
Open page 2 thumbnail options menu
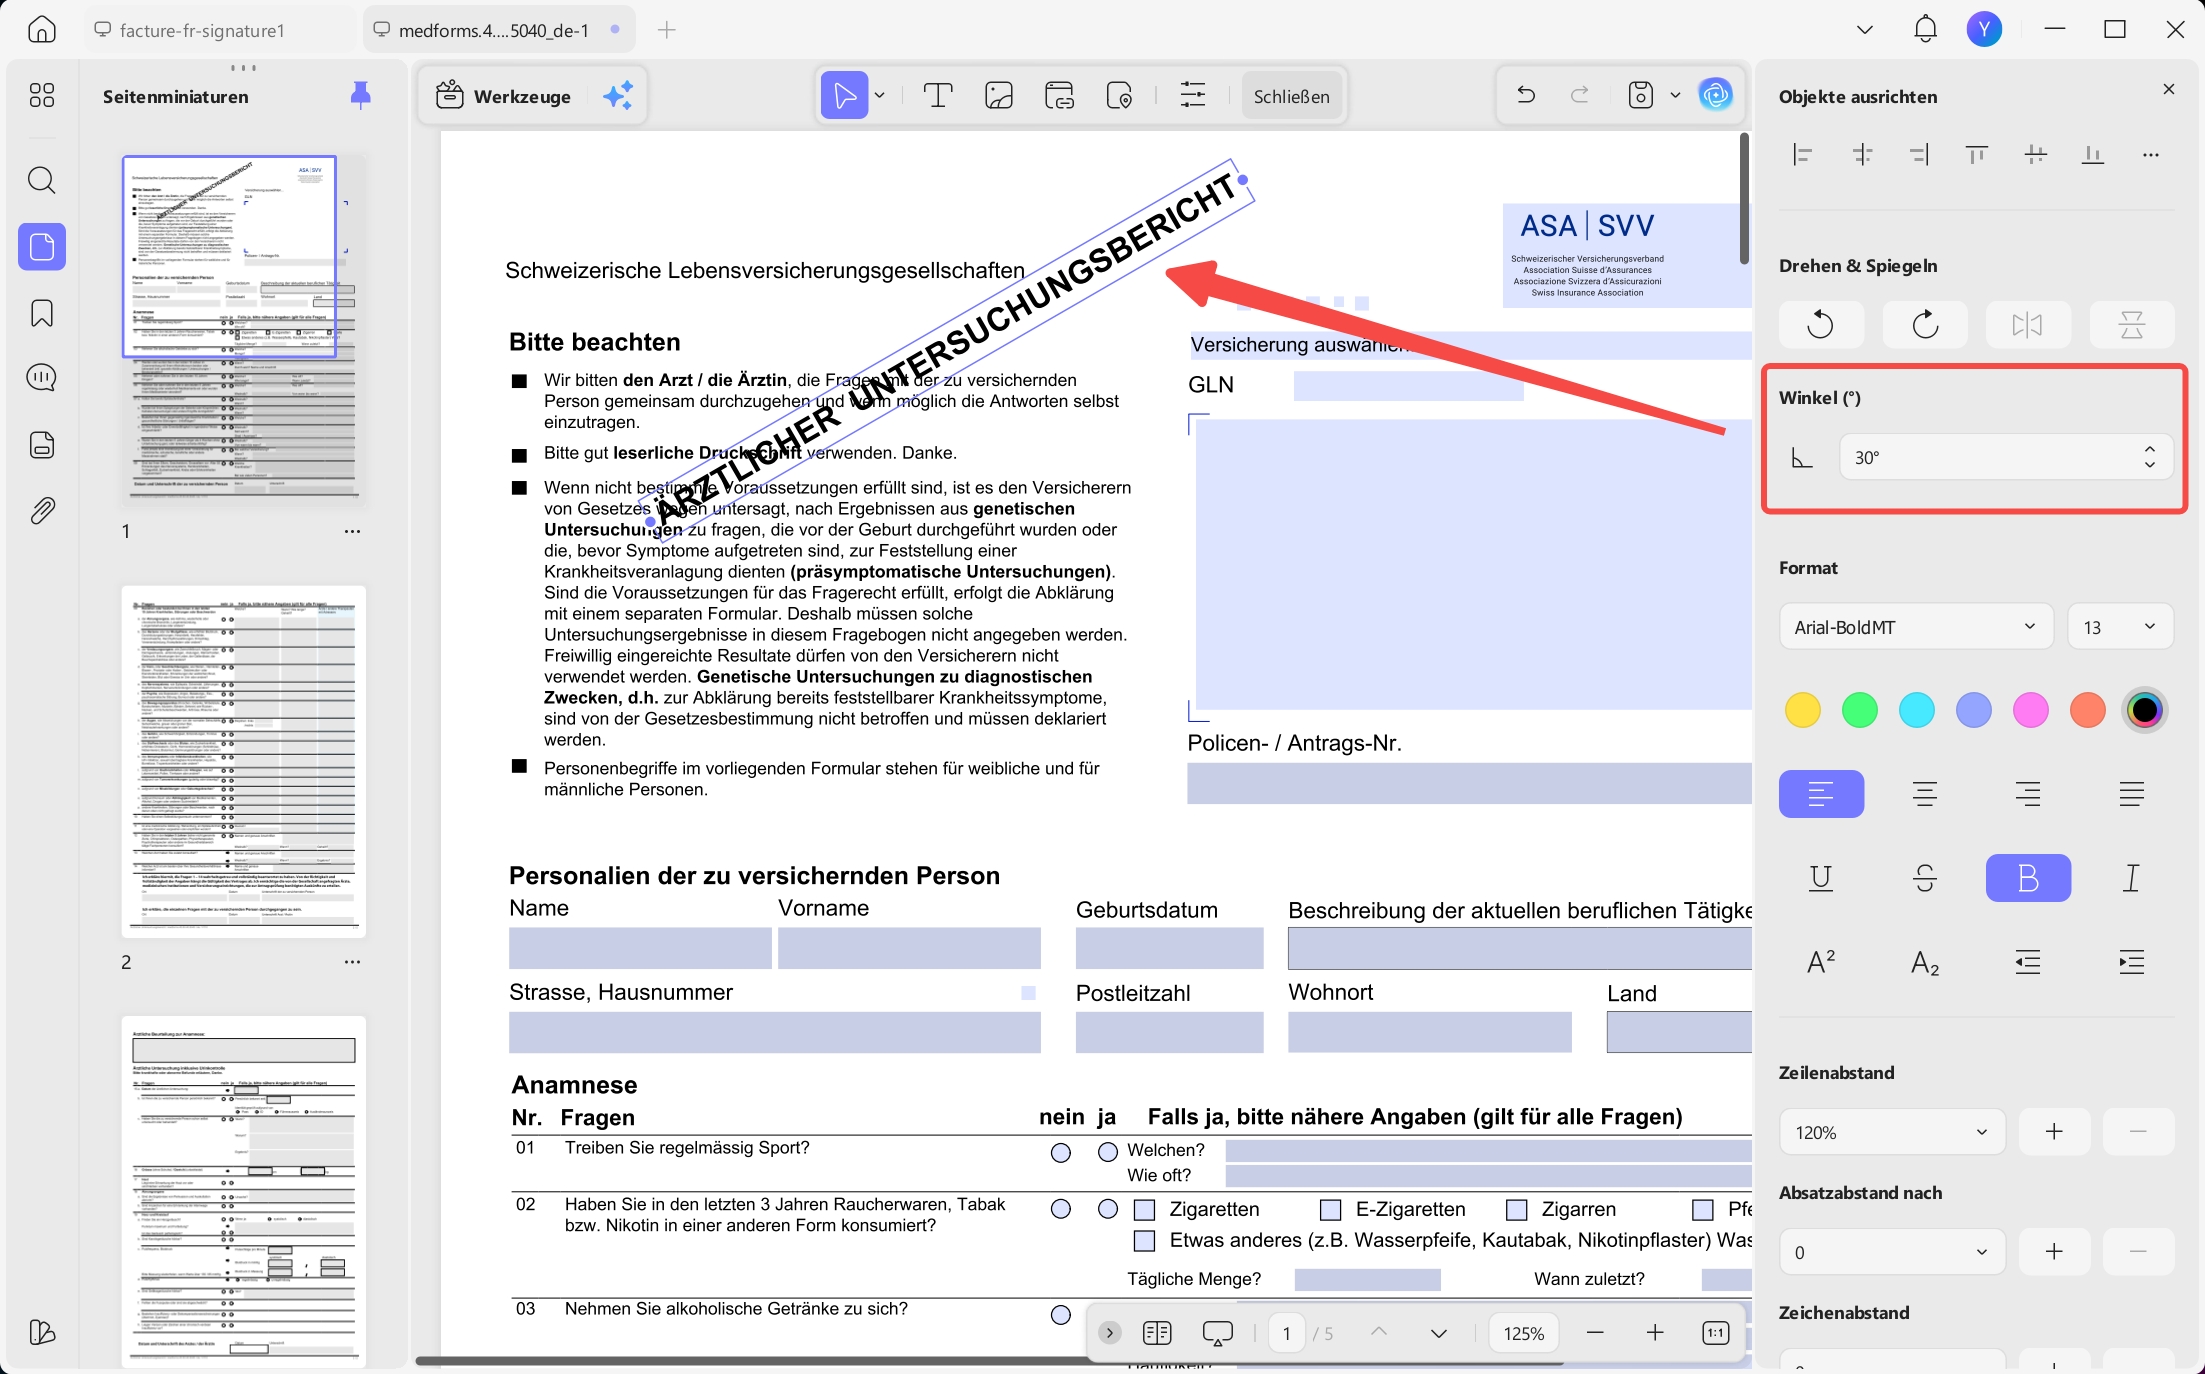[x=352, y=962]
